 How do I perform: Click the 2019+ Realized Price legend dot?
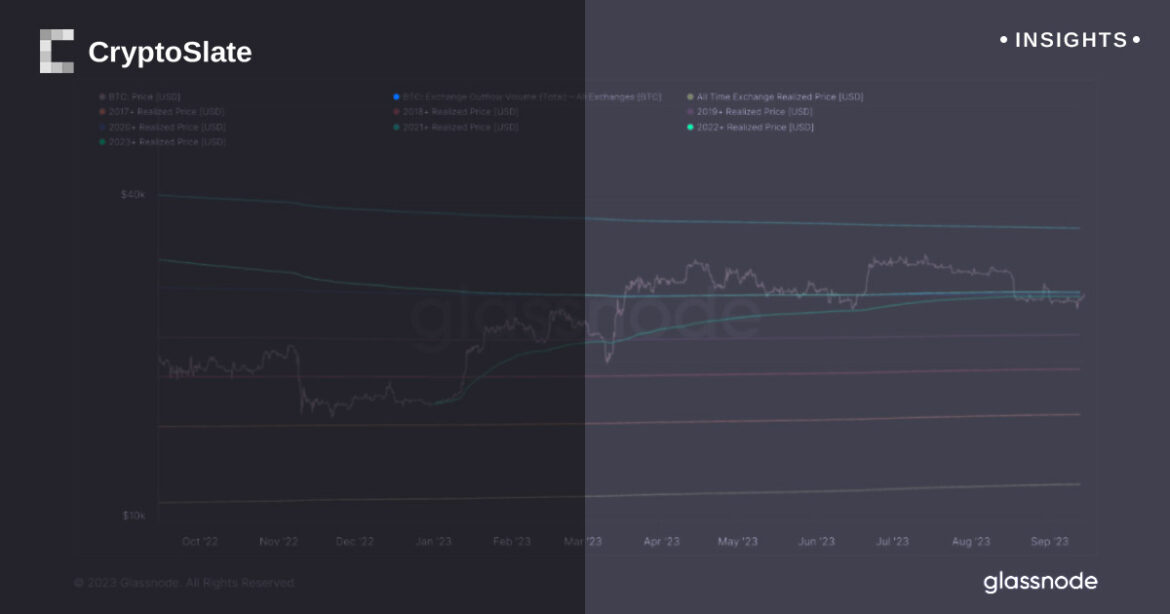pos(690,112)
